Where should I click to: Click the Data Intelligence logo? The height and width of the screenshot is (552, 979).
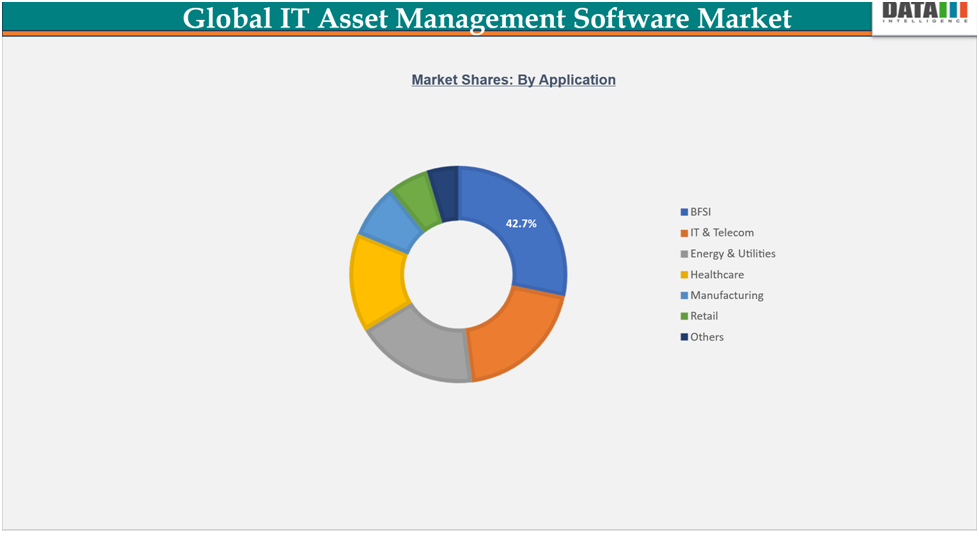coord(925,12)
